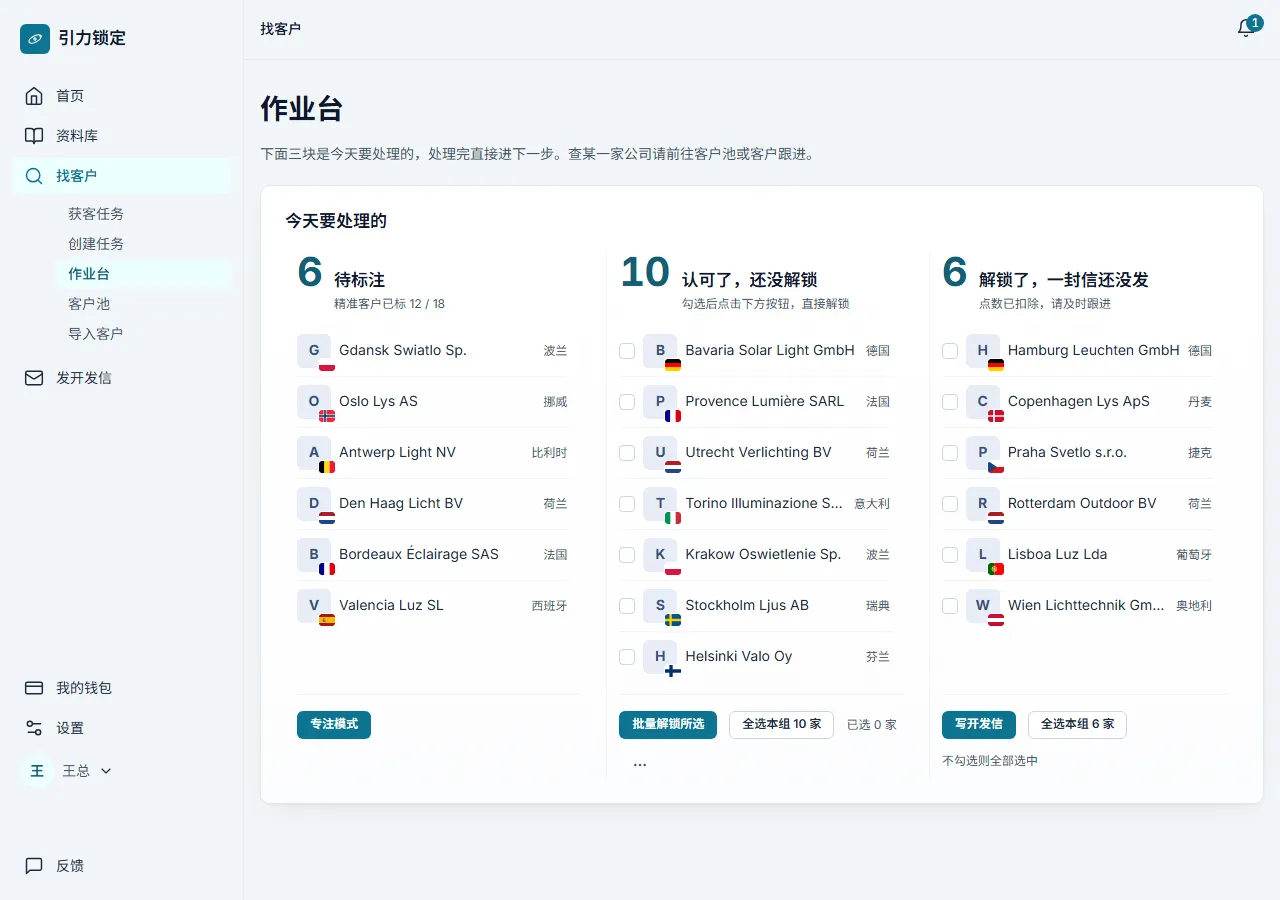Click the O avatar of Oslo Lys AS

pyautogui.click(x=314, y=402)
